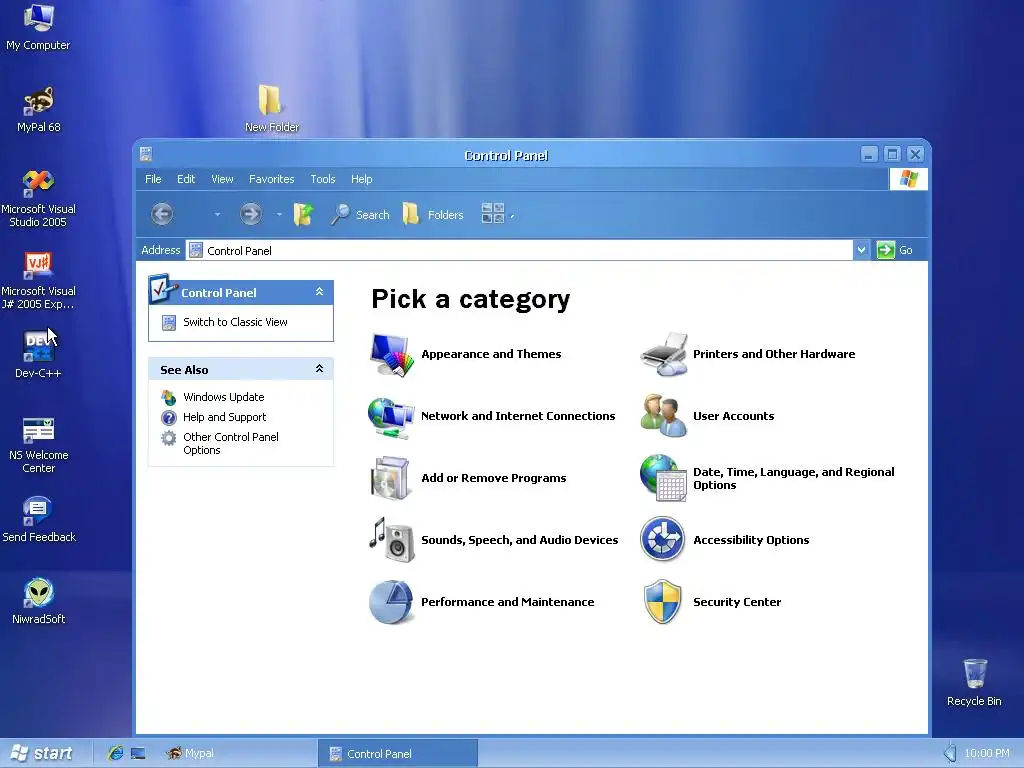Viewport: 1024px width, 768px height.
Task: Open the Network and Internet Connections icon
Action: point(391,417)
